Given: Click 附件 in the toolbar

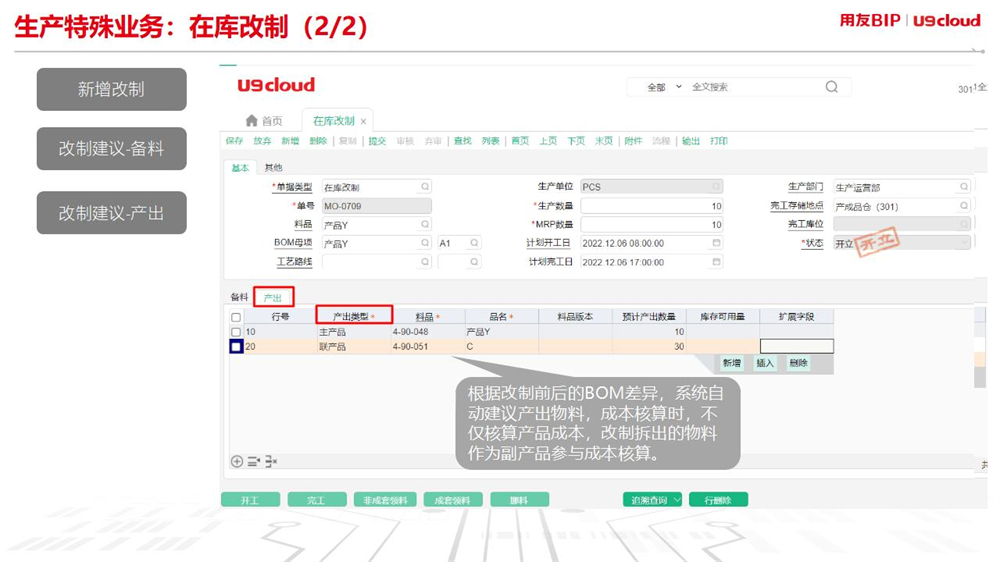Looking at the screenshot, I should [x=633, y=141].
